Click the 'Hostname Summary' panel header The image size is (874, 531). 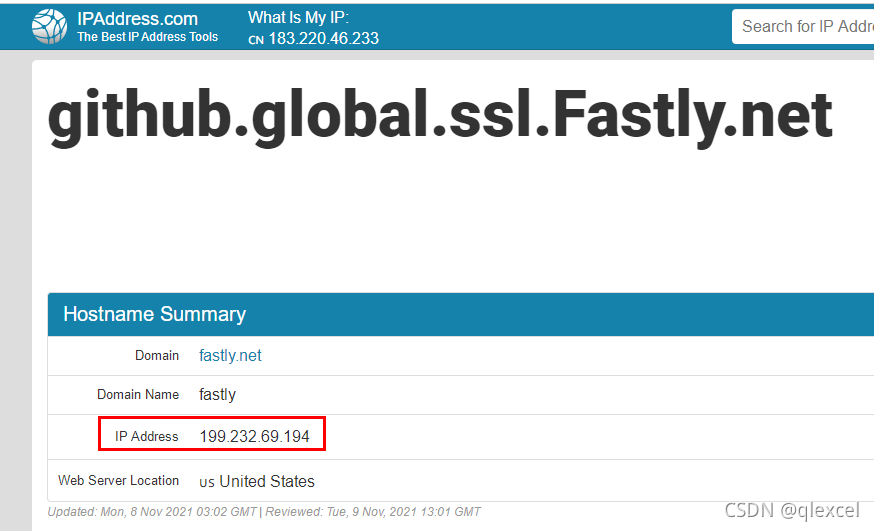point(461,314)
